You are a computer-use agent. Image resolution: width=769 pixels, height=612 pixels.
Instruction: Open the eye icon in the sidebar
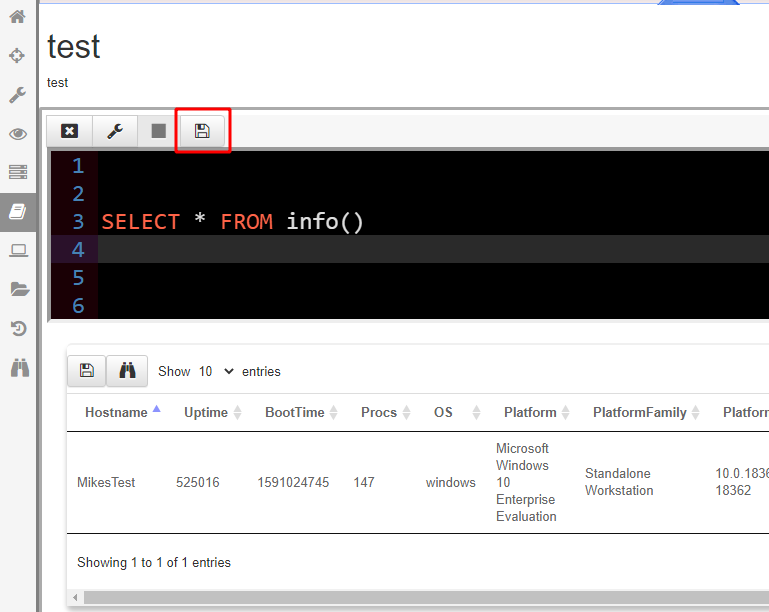pyautogui.click(x=17, y=134)
